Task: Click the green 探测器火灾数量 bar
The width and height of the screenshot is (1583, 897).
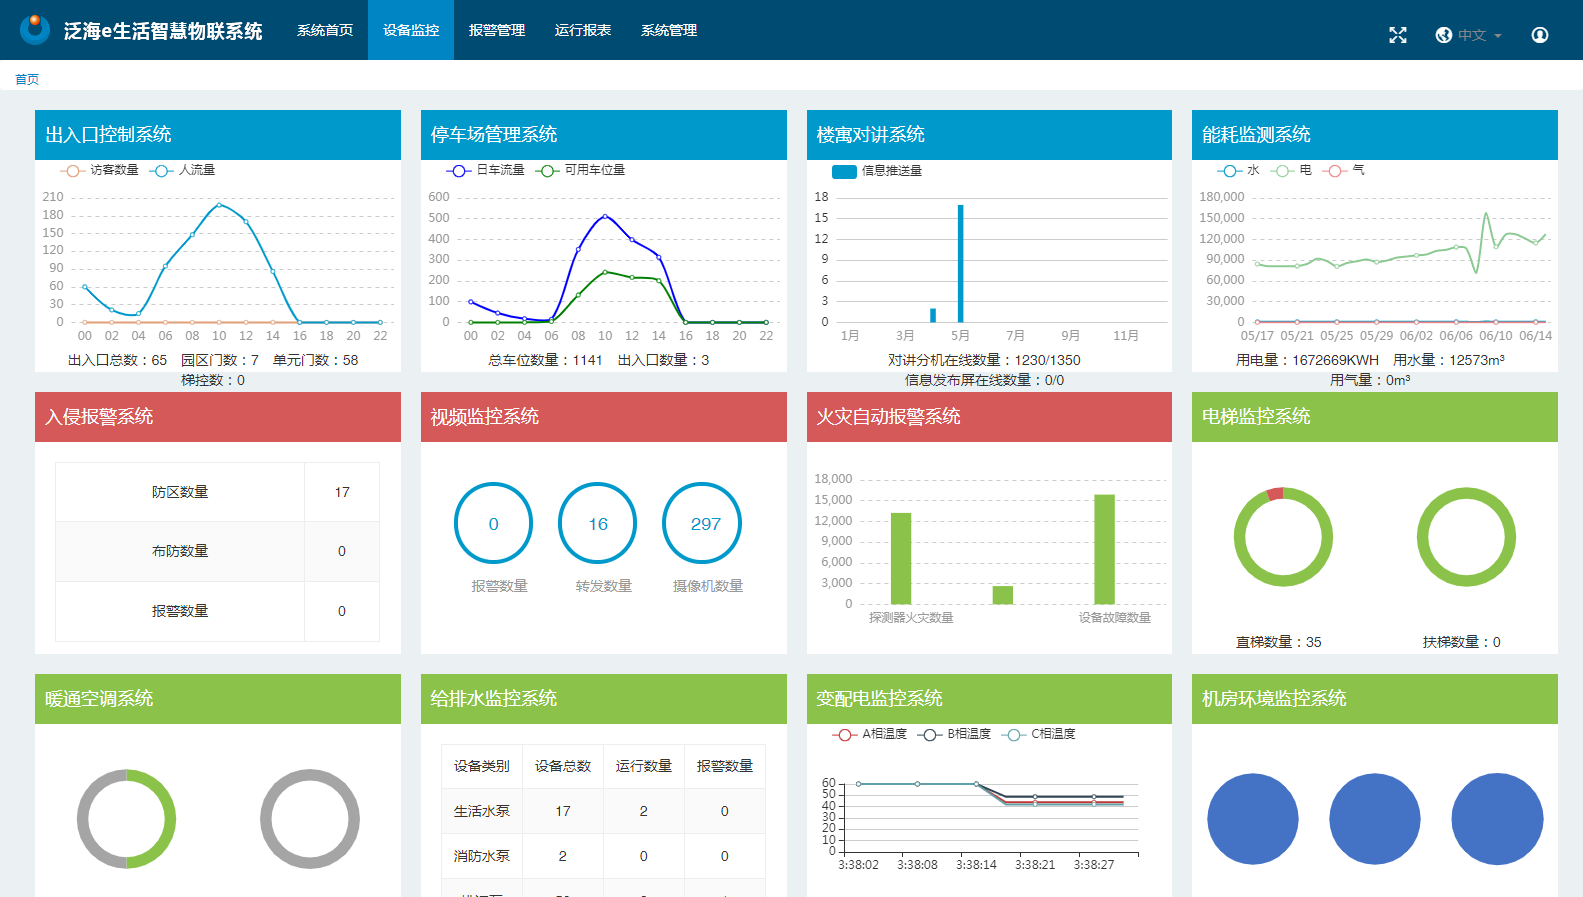Action: [x=901, y=558]
